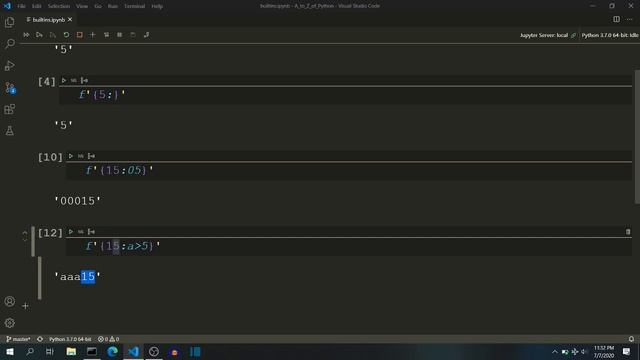Click Jupyter Server: local status
This screenshot has height=360, width=640.
(x=547, y=35)
